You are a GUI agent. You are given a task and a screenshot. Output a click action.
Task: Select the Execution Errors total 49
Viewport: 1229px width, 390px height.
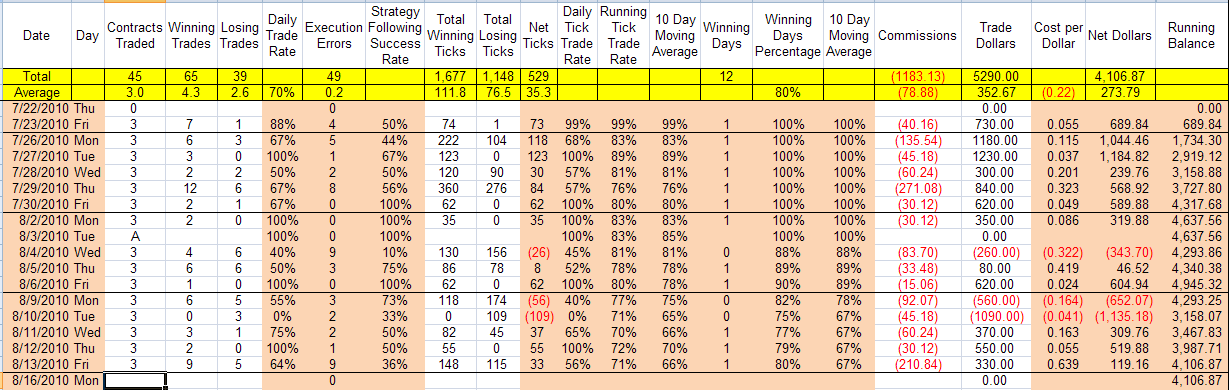pos(333,76)
